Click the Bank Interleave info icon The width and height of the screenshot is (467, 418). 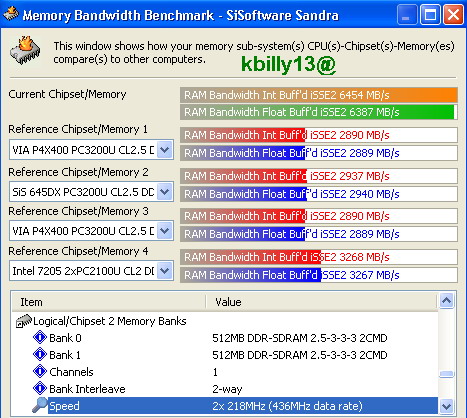click(x=40, y=388)
